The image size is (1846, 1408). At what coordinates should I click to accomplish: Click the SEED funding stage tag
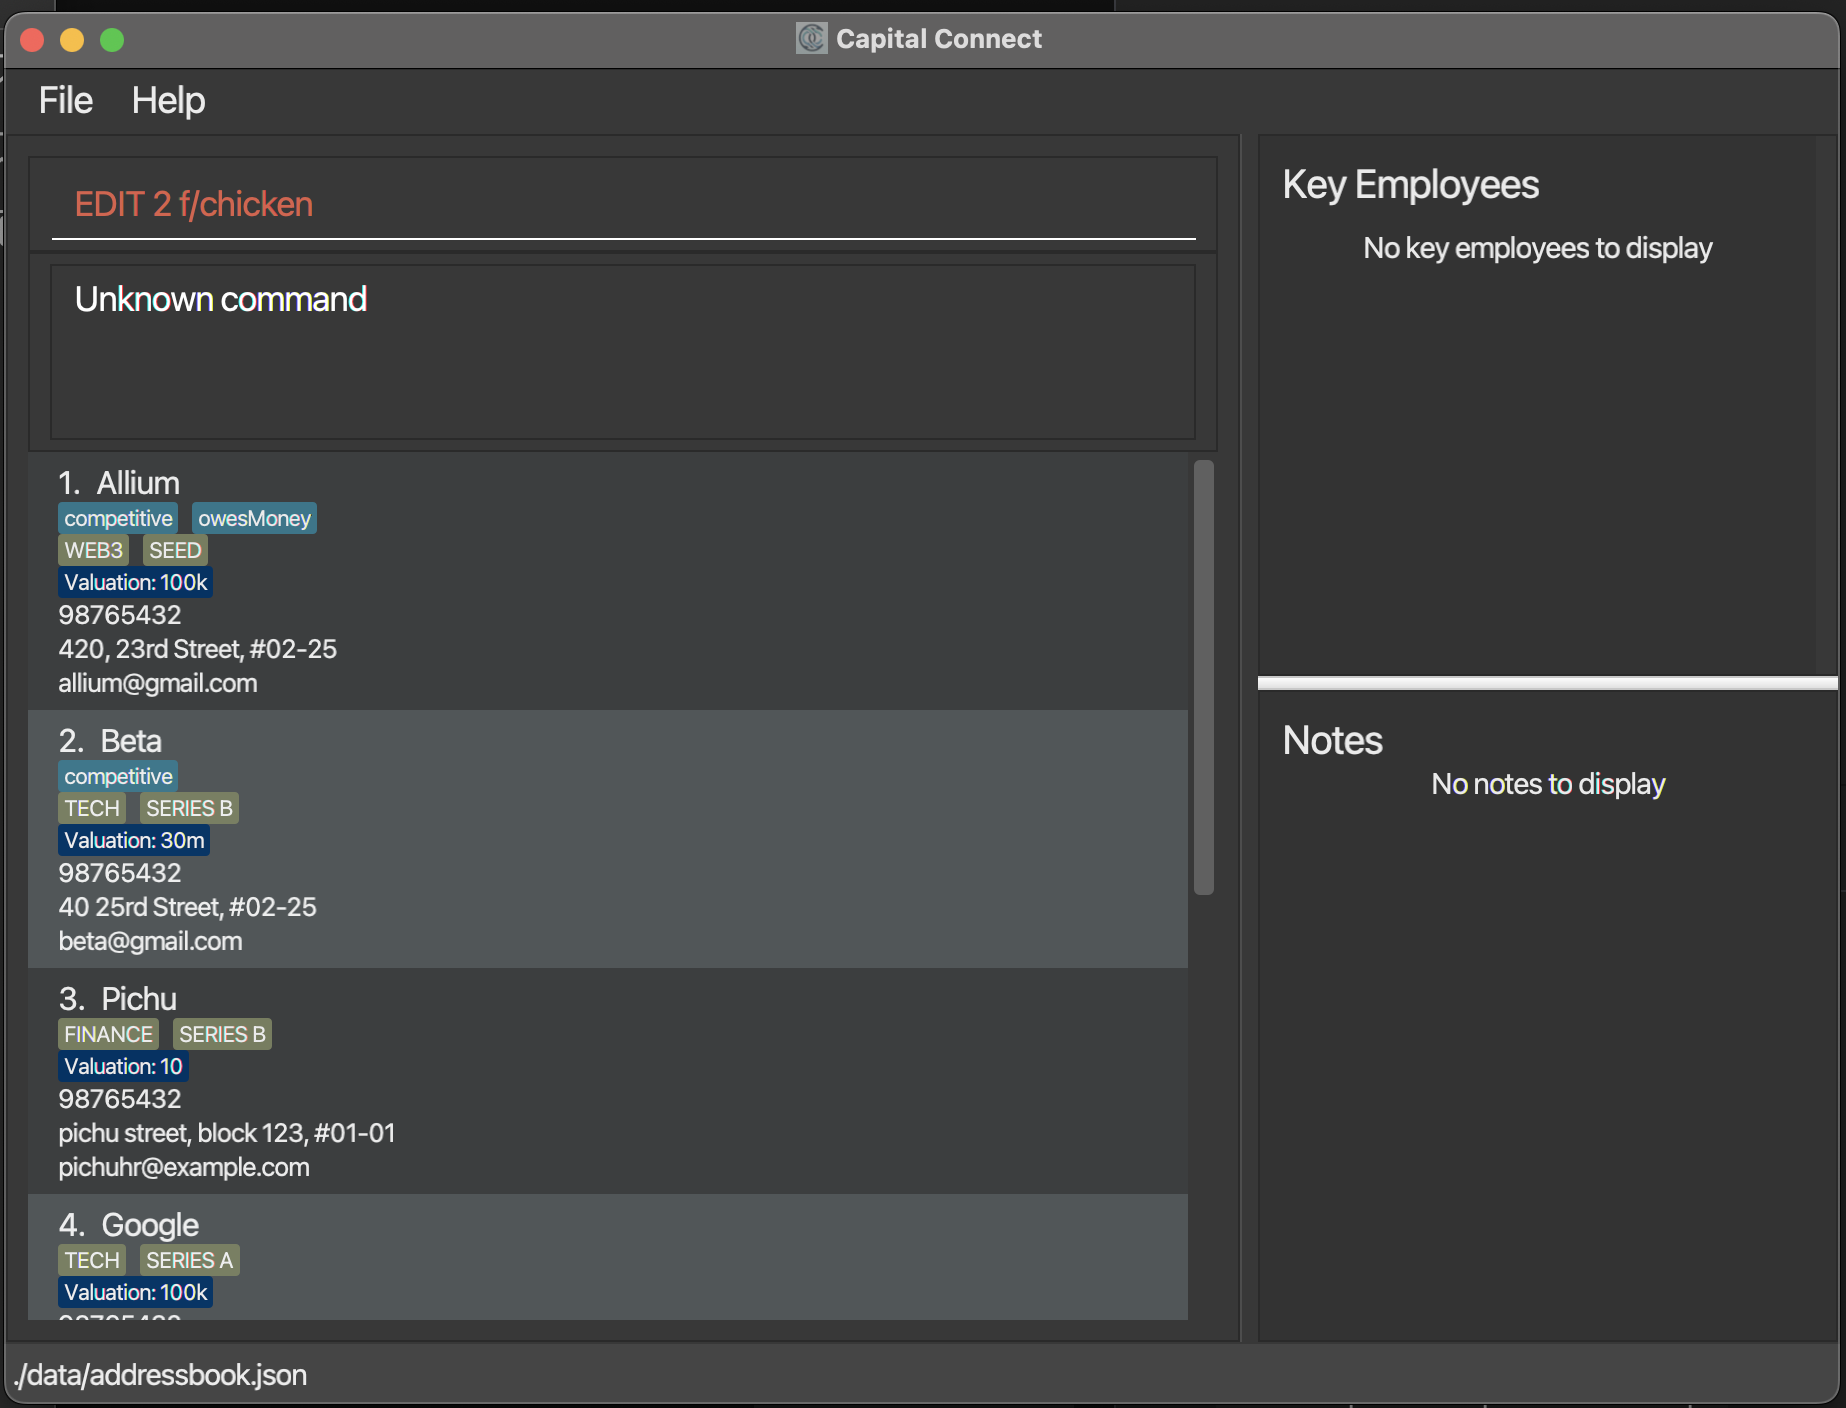pos(175,550)
